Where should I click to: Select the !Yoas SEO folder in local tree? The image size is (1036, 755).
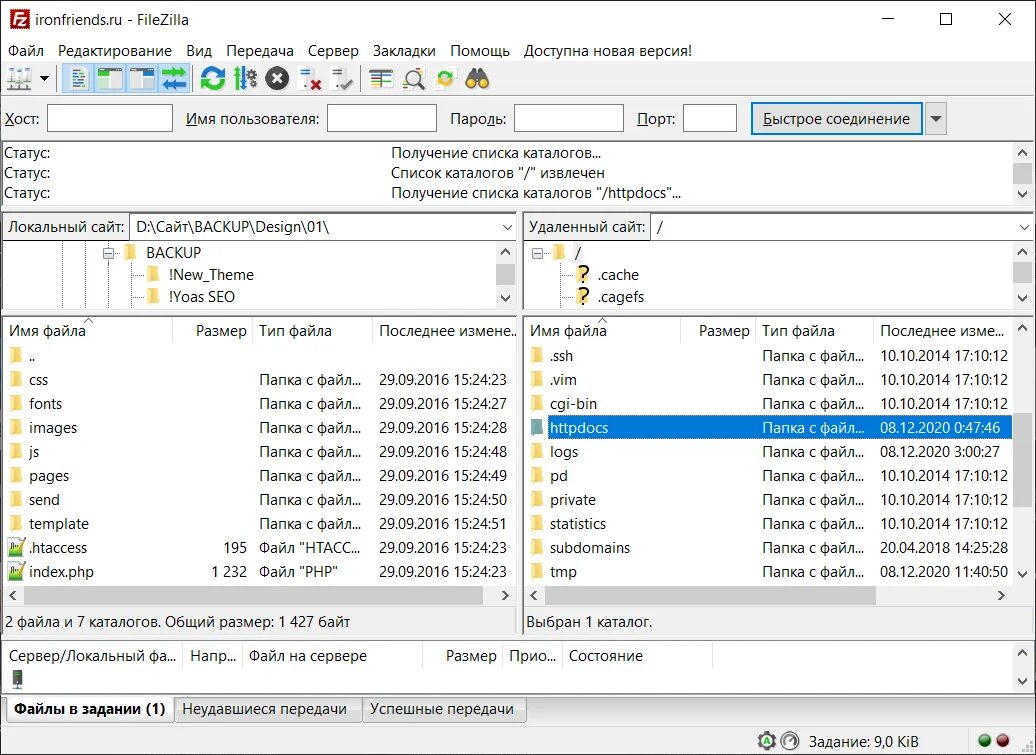tap(202, 297)
